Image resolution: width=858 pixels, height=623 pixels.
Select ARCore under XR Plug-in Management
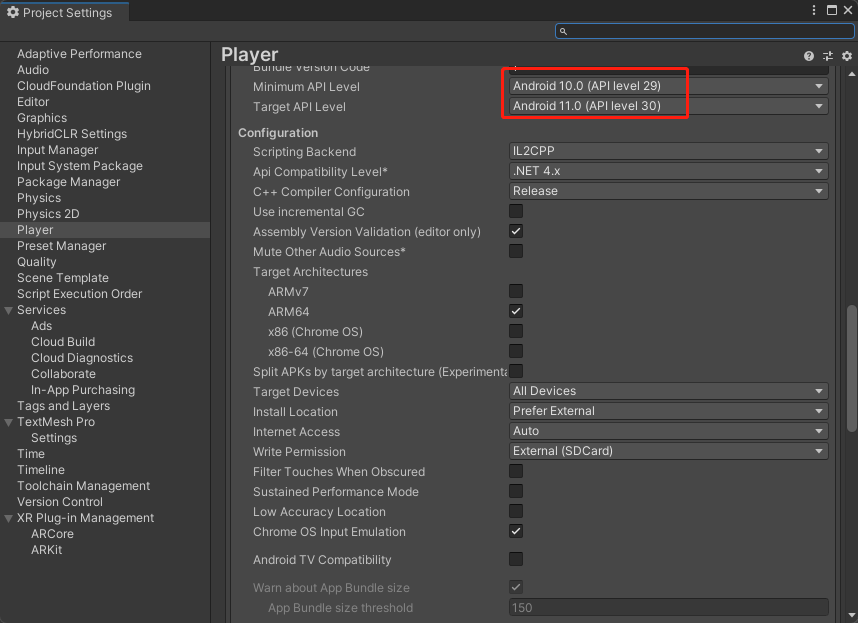point(53,534)
